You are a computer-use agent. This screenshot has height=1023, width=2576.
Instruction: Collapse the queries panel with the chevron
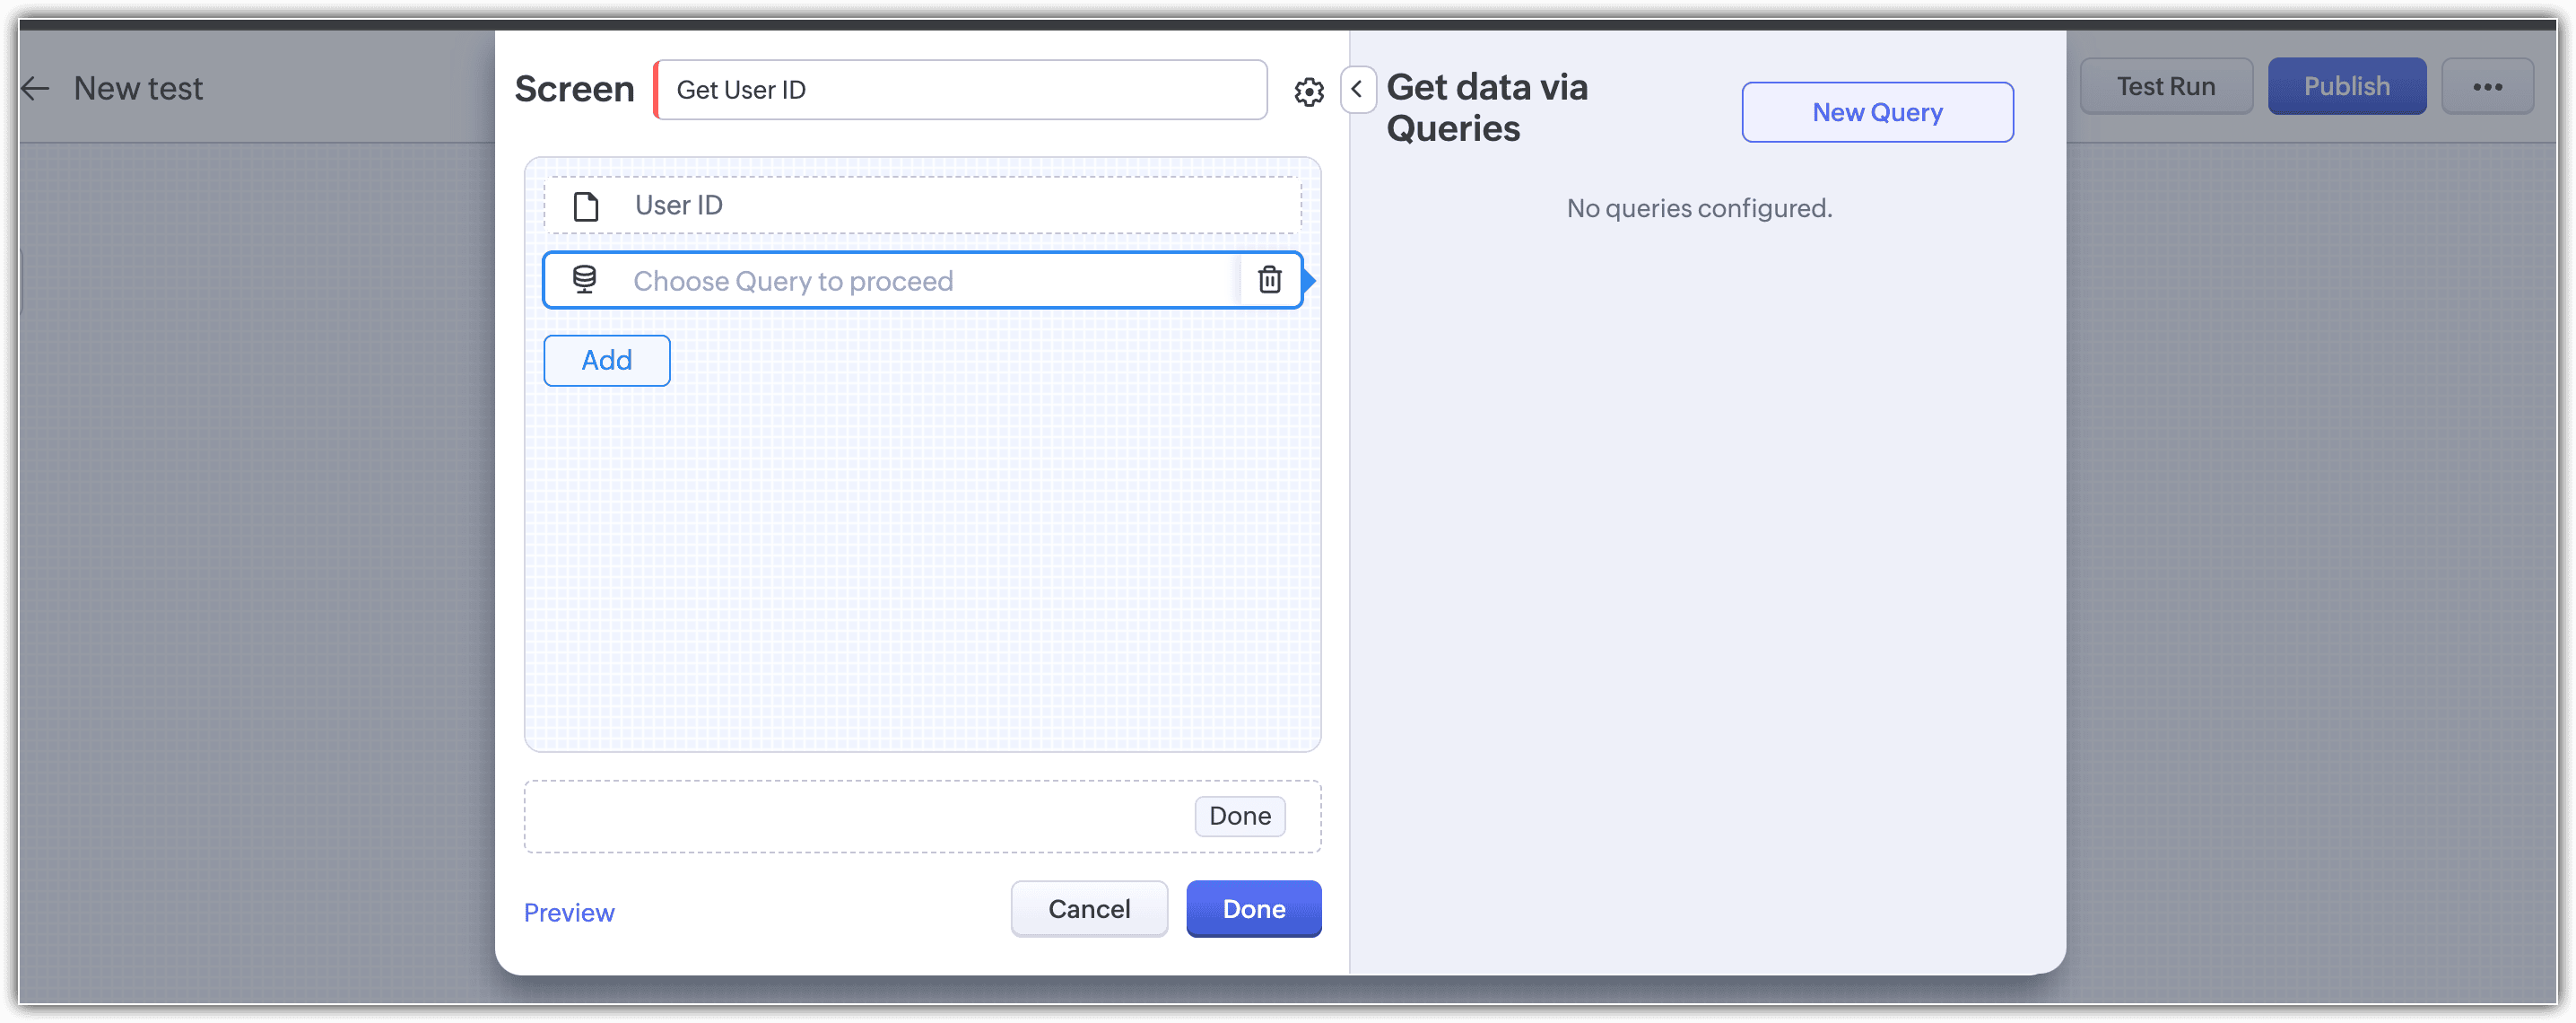[x=1357, y=90]
